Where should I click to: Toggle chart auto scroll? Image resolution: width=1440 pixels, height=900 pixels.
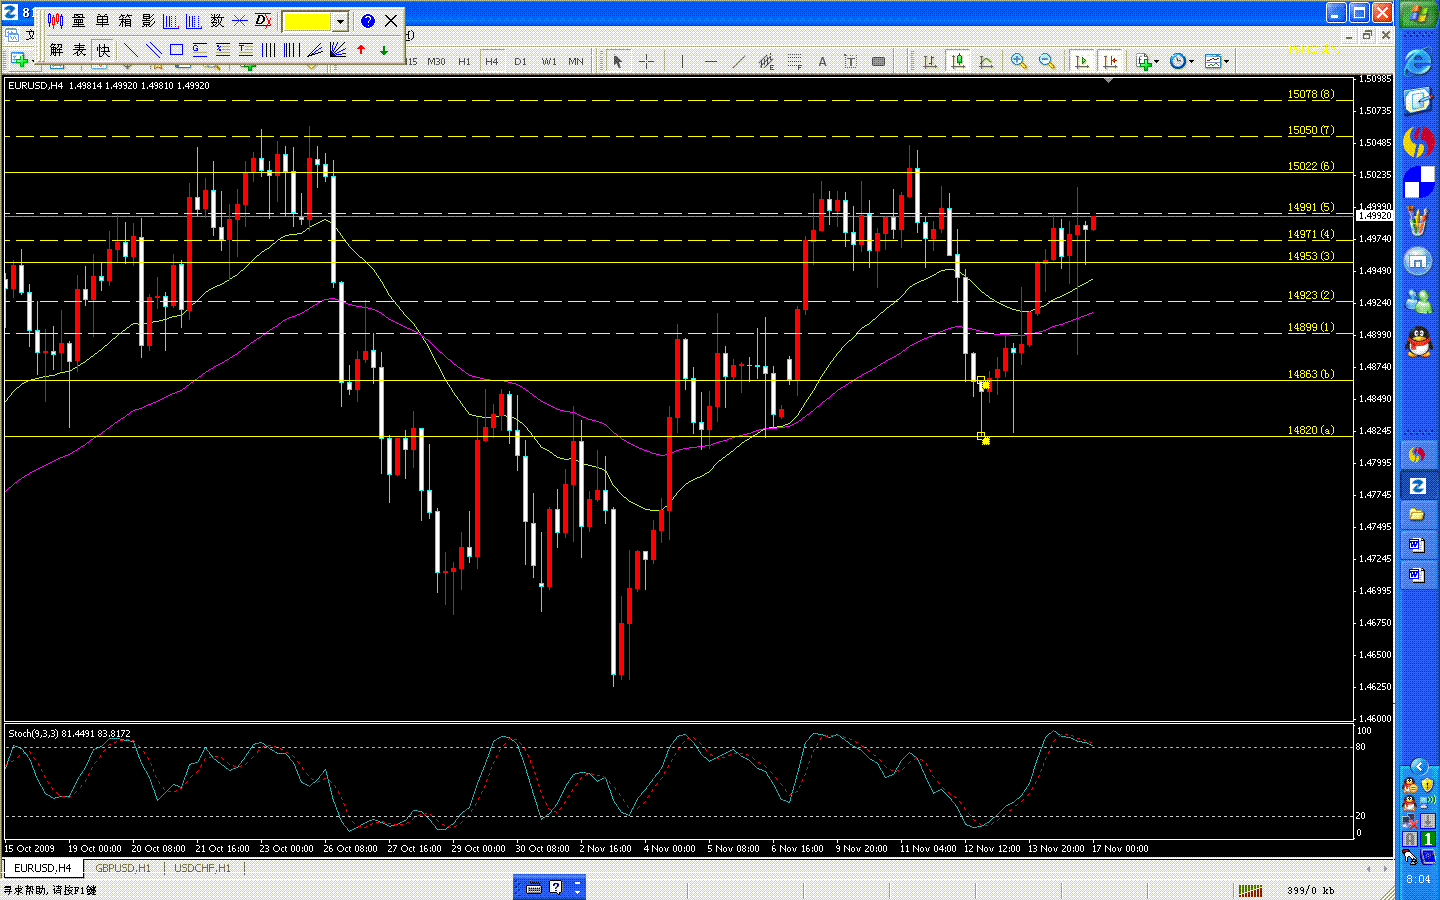tap(1082, 62)
